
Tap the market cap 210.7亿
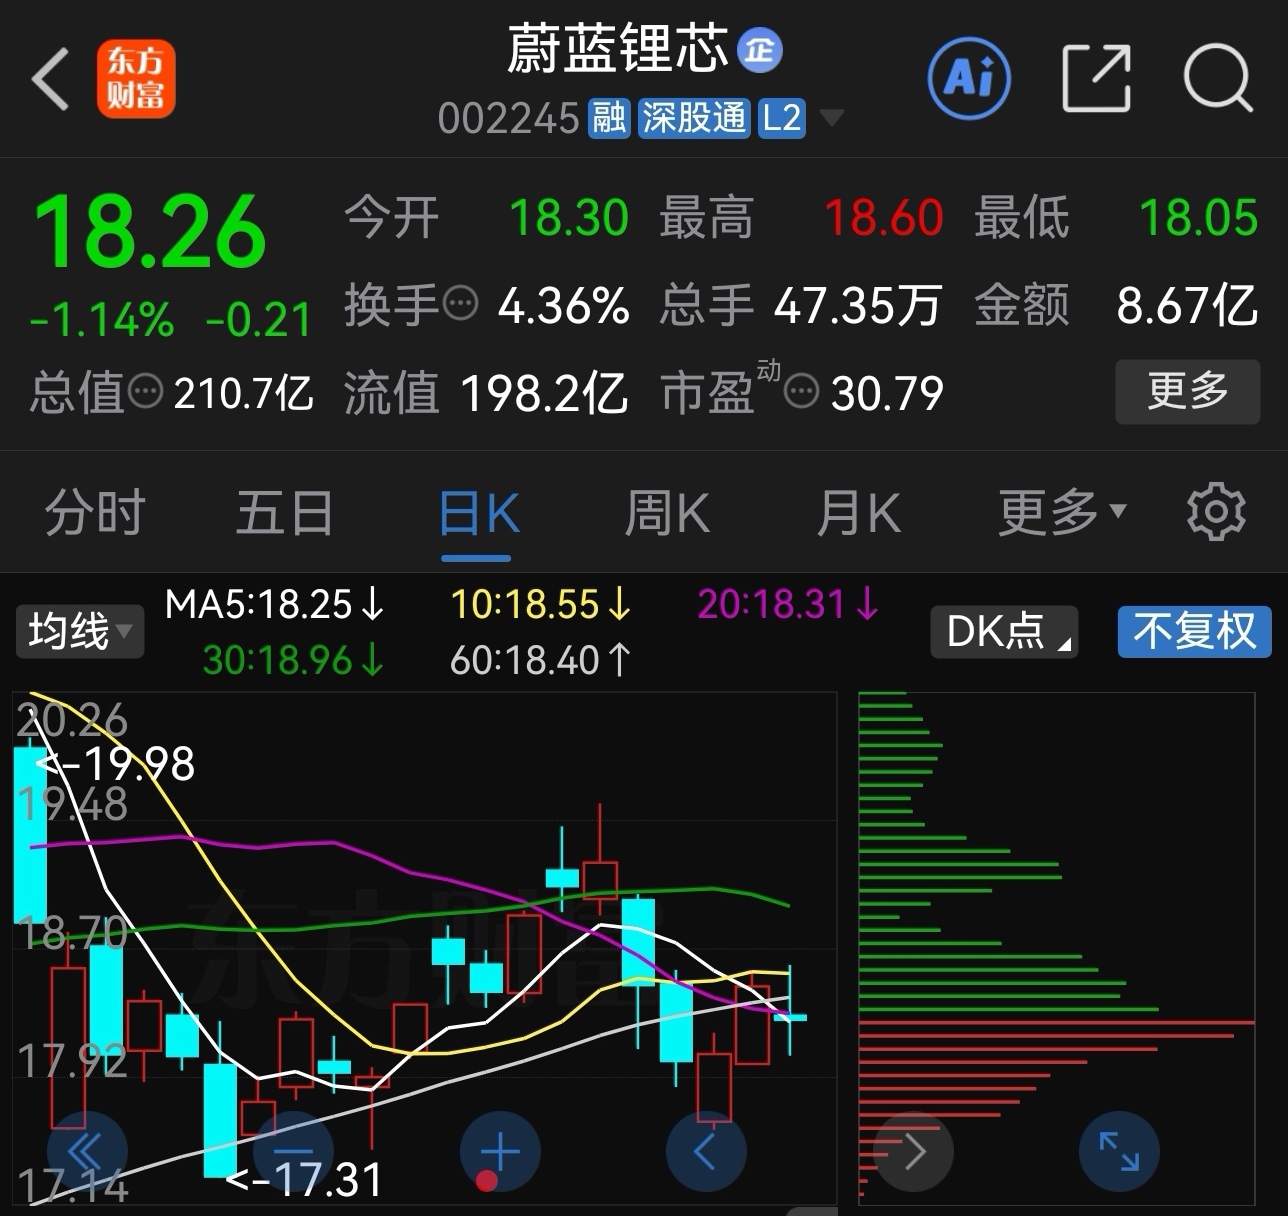pyautogui.click(x=244, y=393)
